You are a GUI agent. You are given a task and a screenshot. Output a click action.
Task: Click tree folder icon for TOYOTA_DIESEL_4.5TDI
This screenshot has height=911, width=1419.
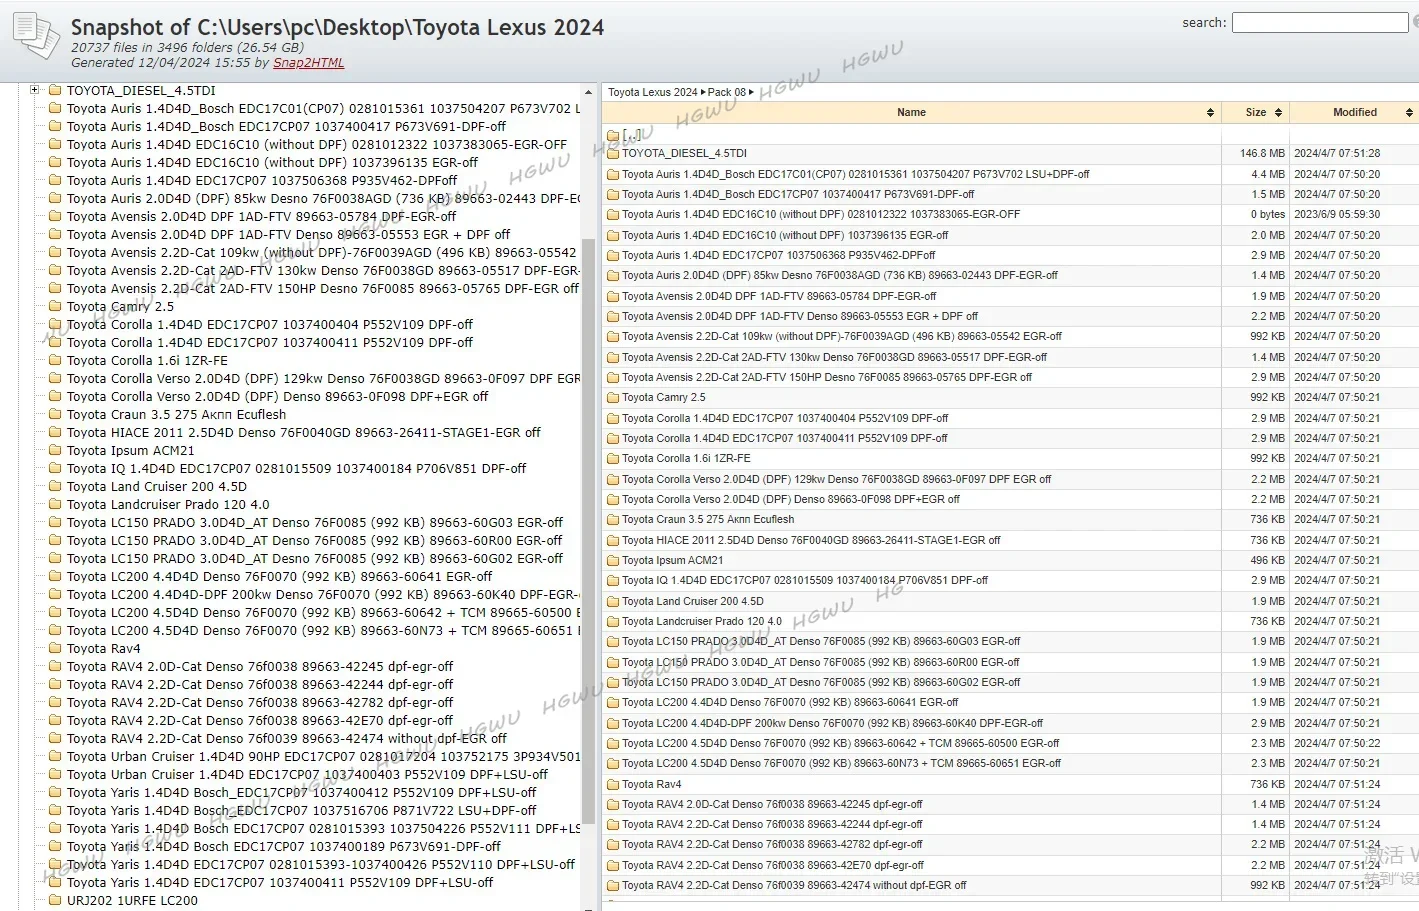click(x=56, y=90)
